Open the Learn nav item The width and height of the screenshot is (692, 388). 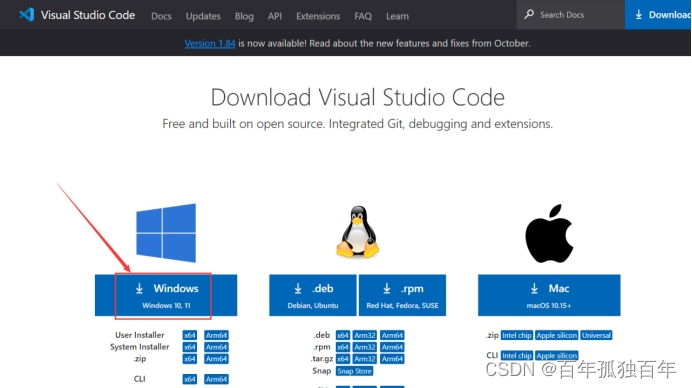(x=397, y=16)
